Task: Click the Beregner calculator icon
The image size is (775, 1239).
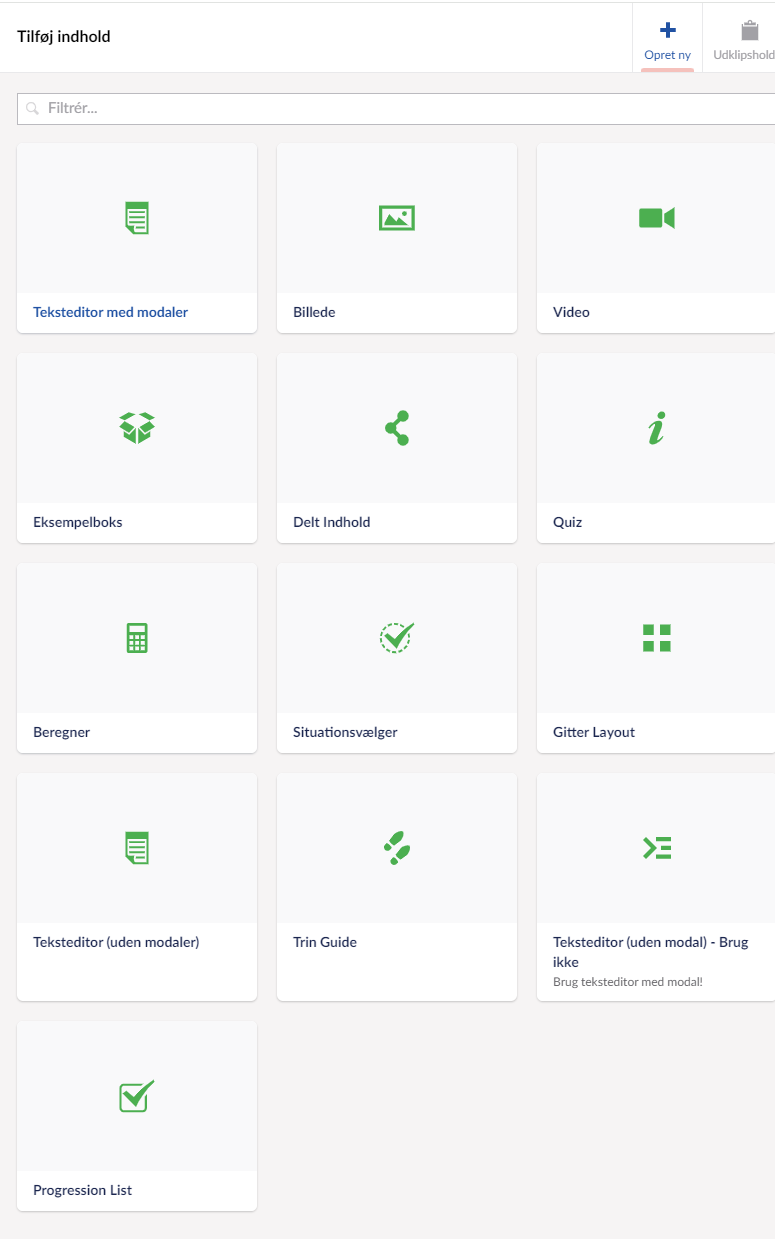Action: (137, 638)
